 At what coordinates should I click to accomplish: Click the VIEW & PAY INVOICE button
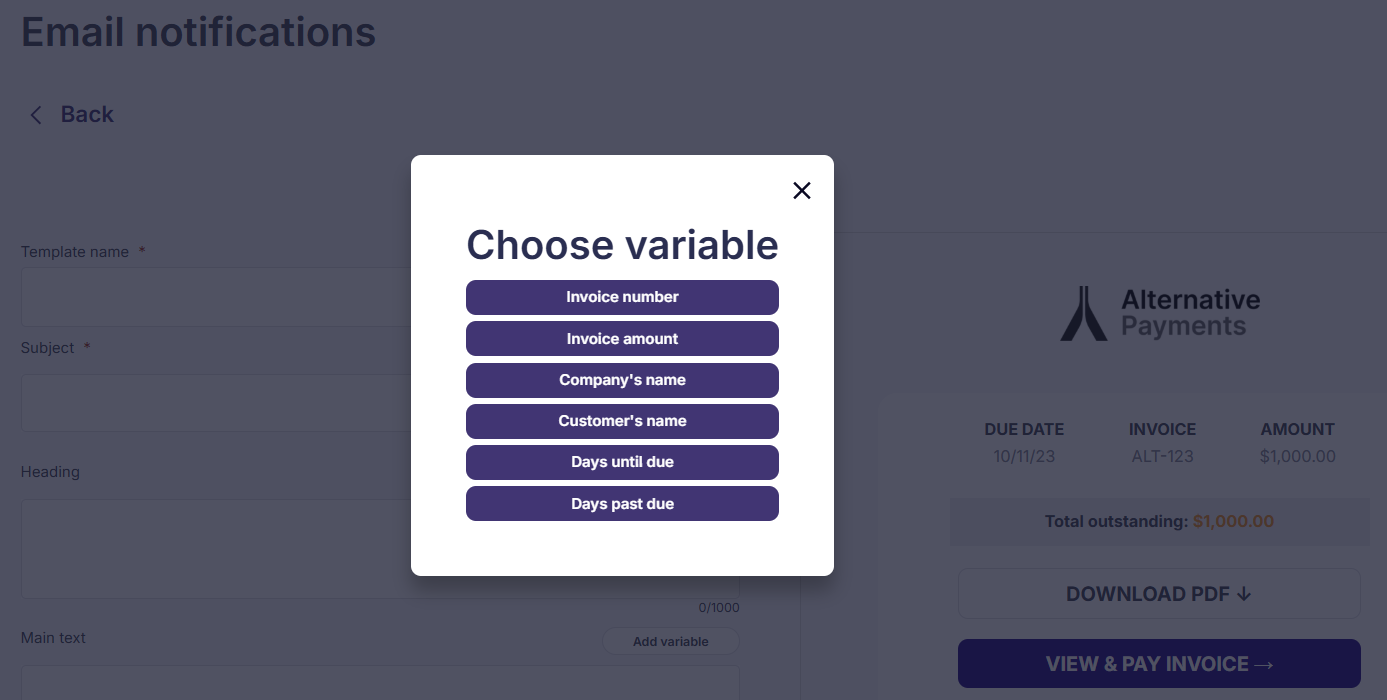pyautogui.click(x=1159, y=664)
